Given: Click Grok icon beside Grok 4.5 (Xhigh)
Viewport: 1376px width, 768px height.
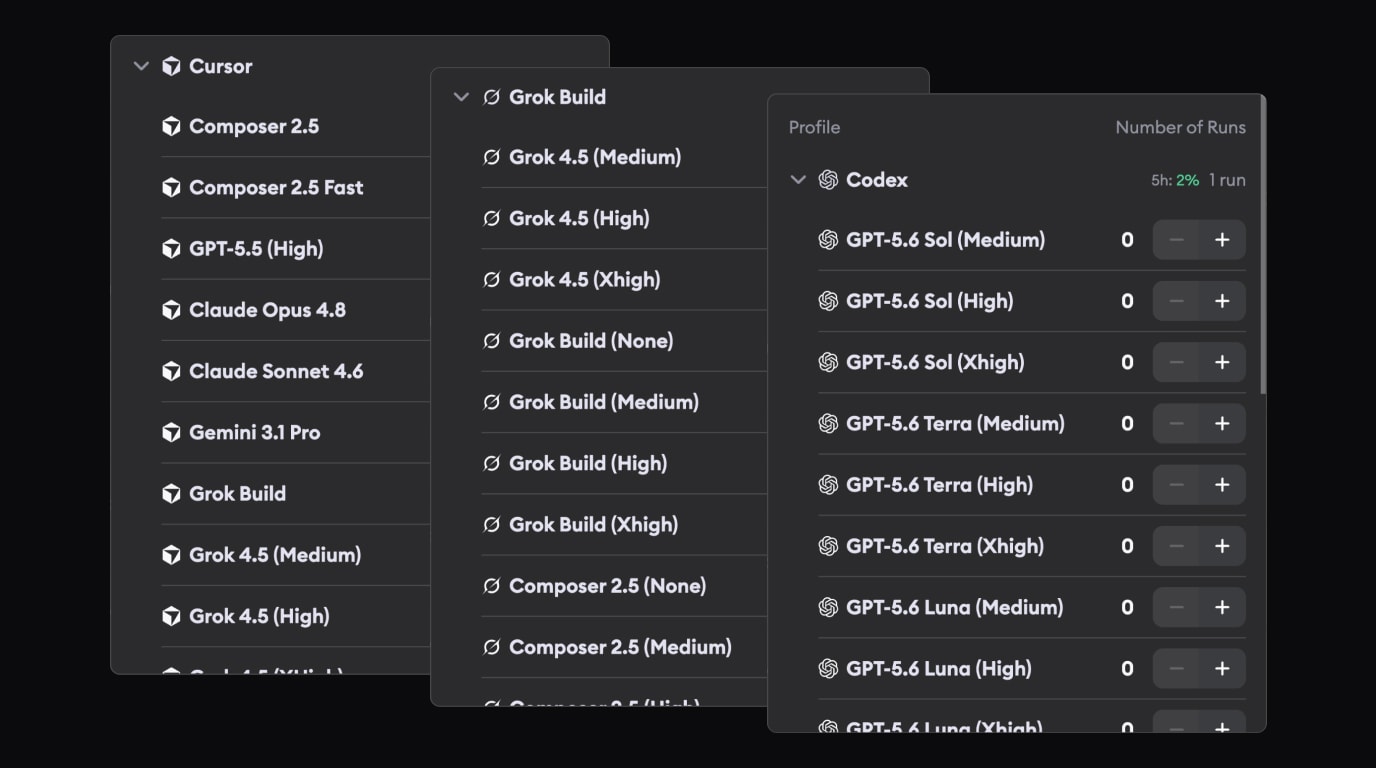Looking at the screenshot, I should click(x=491, y=280).
